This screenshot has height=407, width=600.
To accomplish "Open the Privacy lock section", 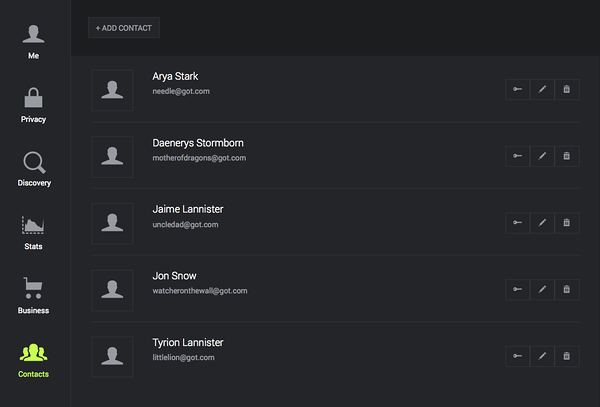I will 33,105.
